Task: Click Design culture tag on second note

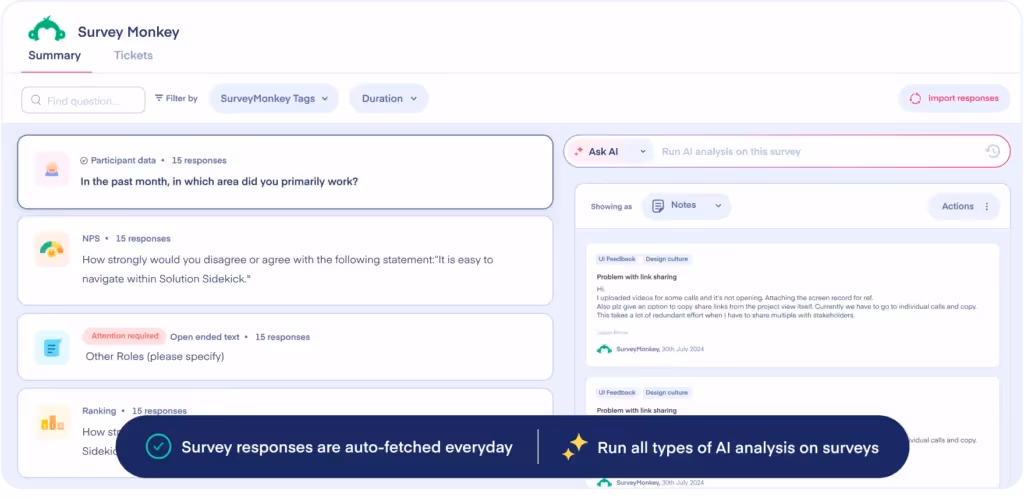Action: [666, 393]
